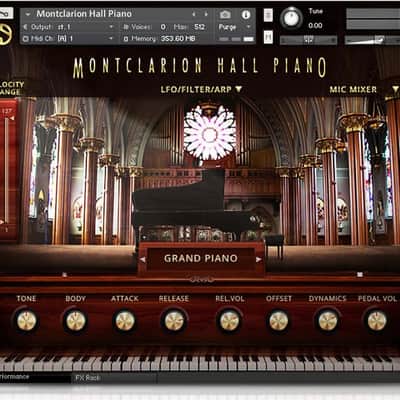
Task: Open instrument edit wrench icon
Action: (6, 13)
